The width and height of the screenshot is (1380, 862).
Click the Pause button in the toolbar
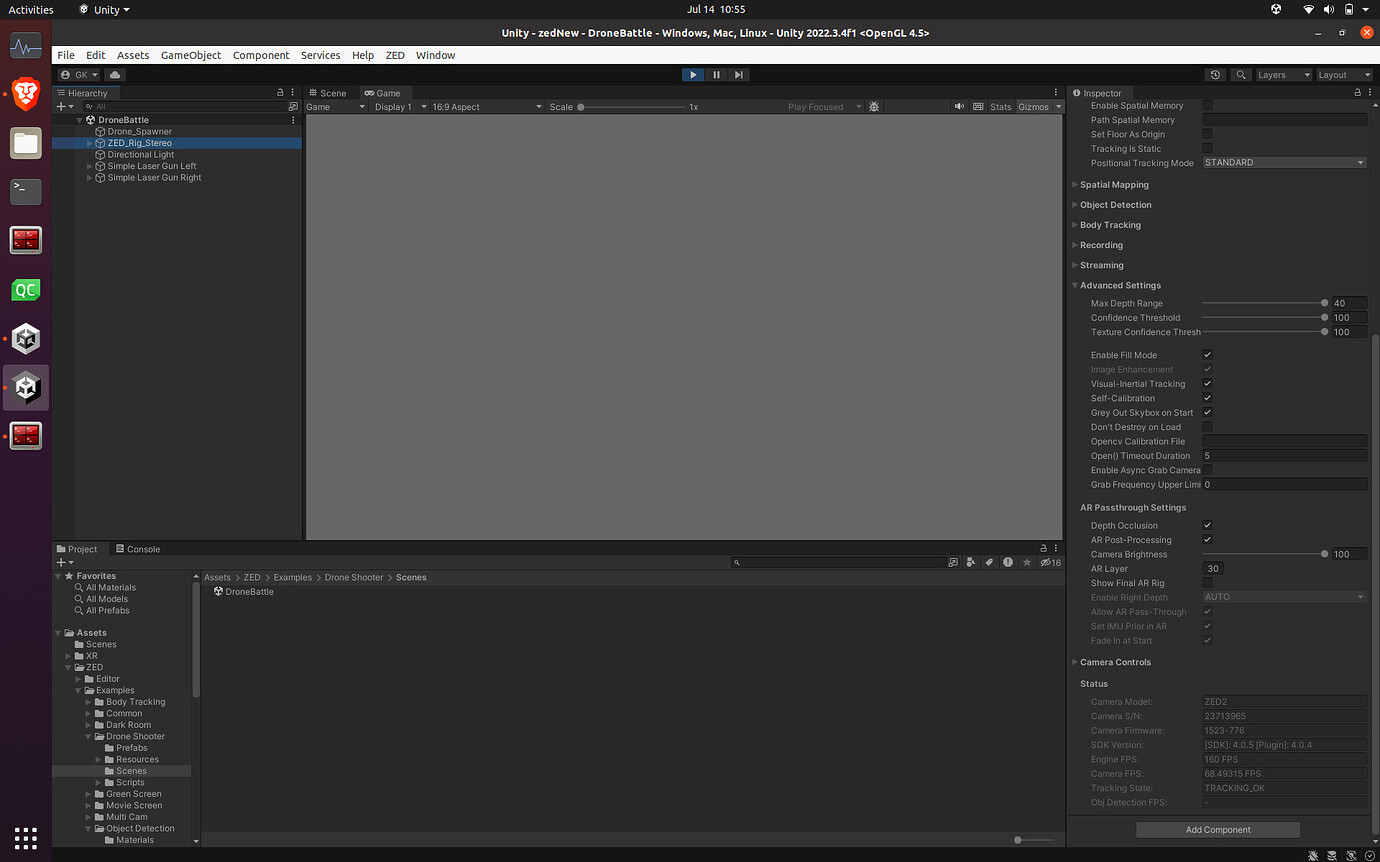click(716, 74)
